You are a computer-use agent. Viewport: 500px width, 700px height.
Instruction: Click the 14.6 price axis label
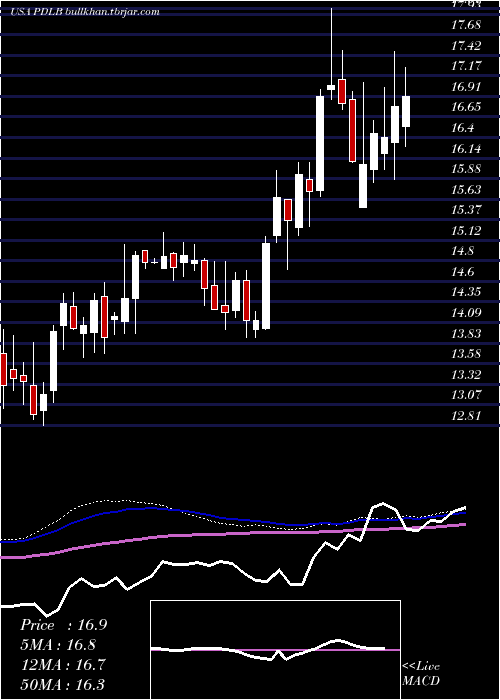(462, 271)
